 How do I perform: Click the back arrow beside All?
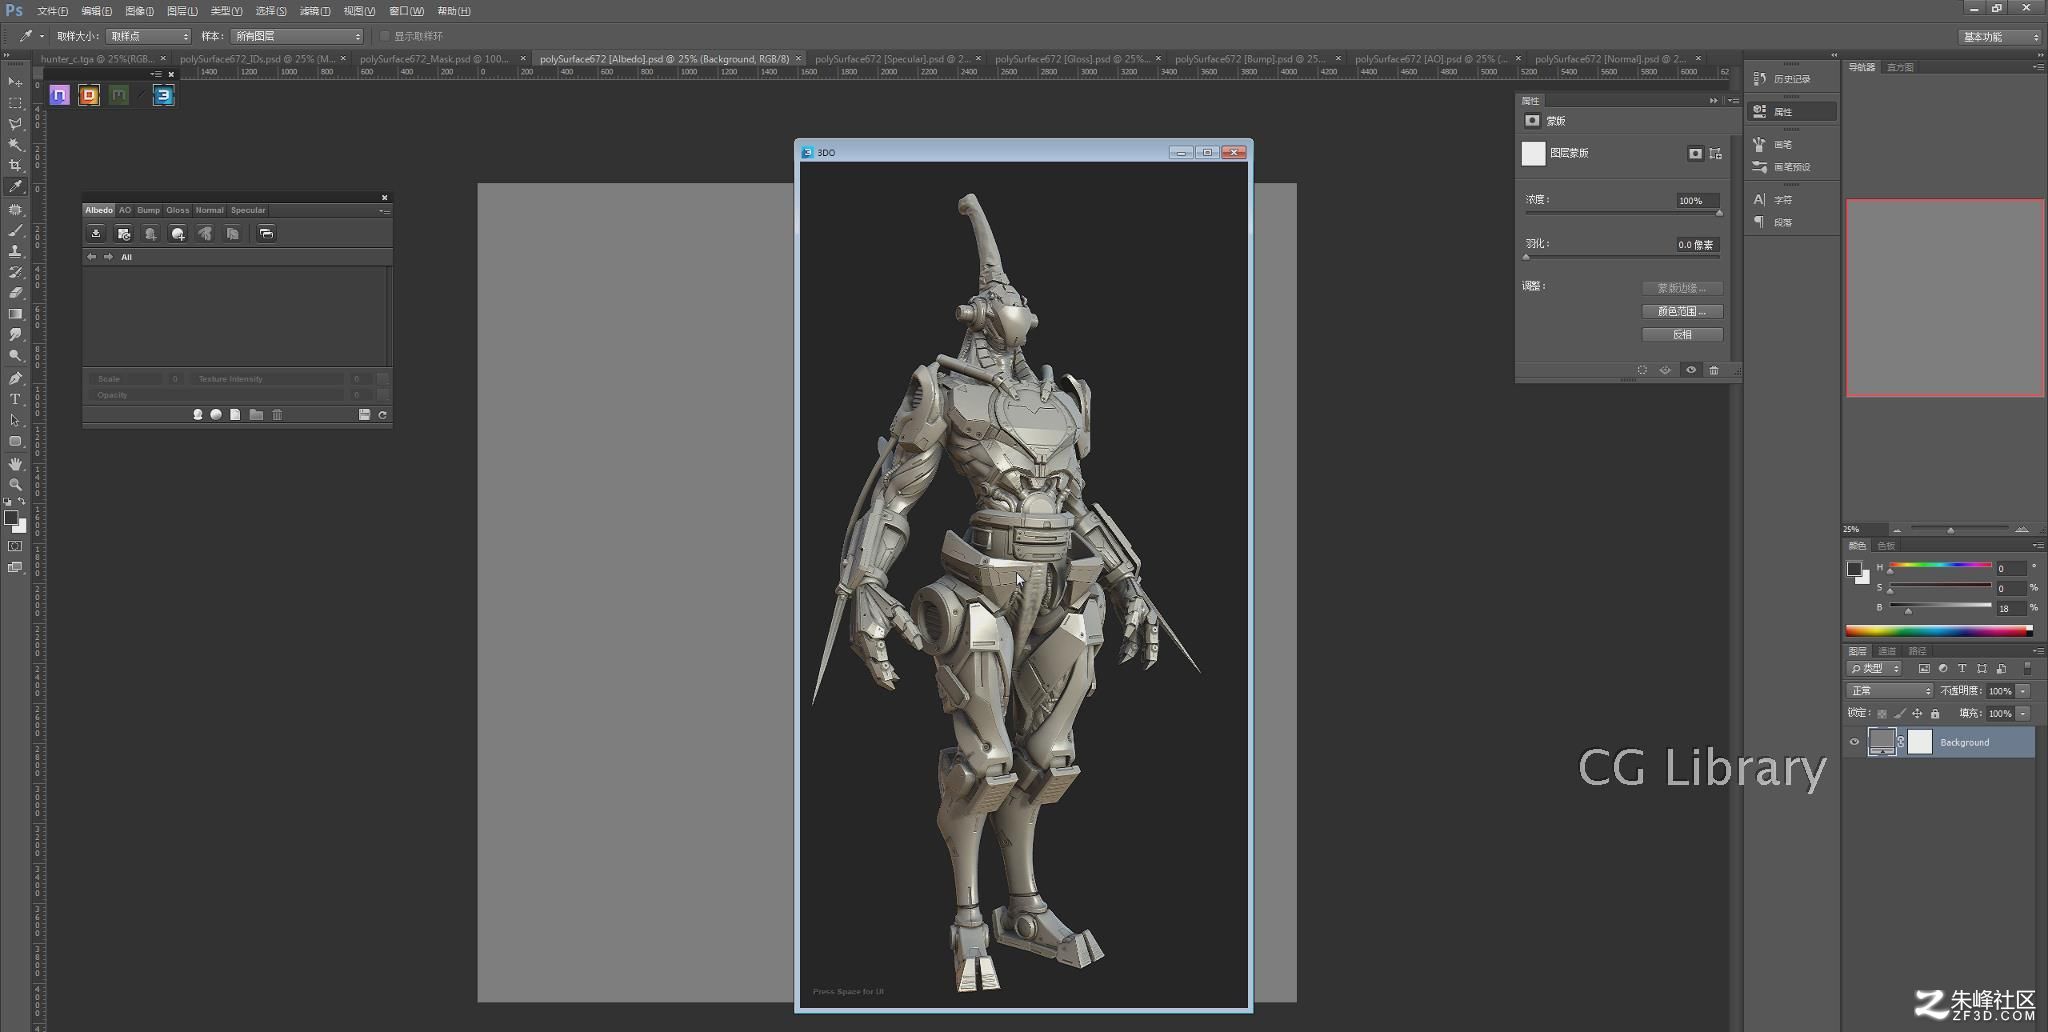(x=92, y=257)
